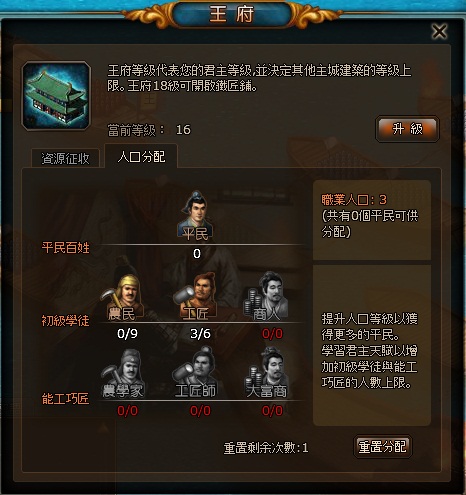Viewport: 466px width, 495px height.
Task: Click the 農民 farmer portrait icon
Action: point(123,297)
